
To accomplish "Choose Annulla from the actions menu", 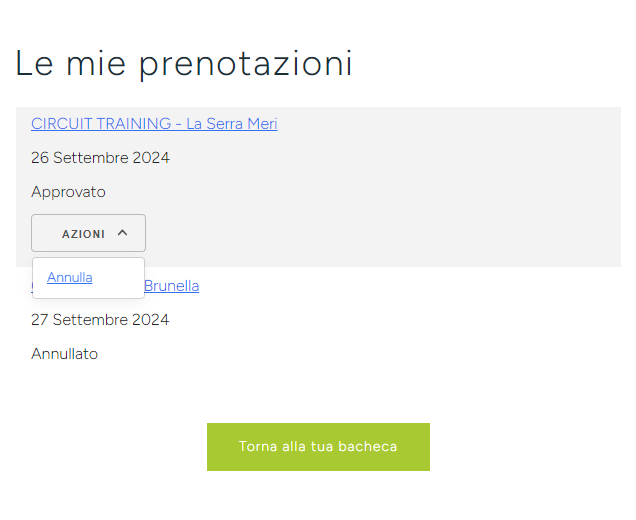I will 70,278.
